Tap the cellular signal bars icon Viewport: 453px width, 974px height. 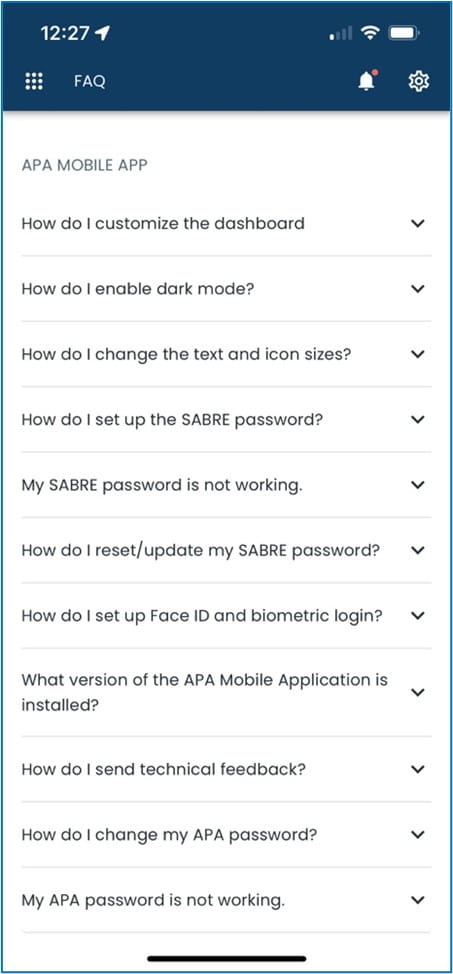click(342, 34)
